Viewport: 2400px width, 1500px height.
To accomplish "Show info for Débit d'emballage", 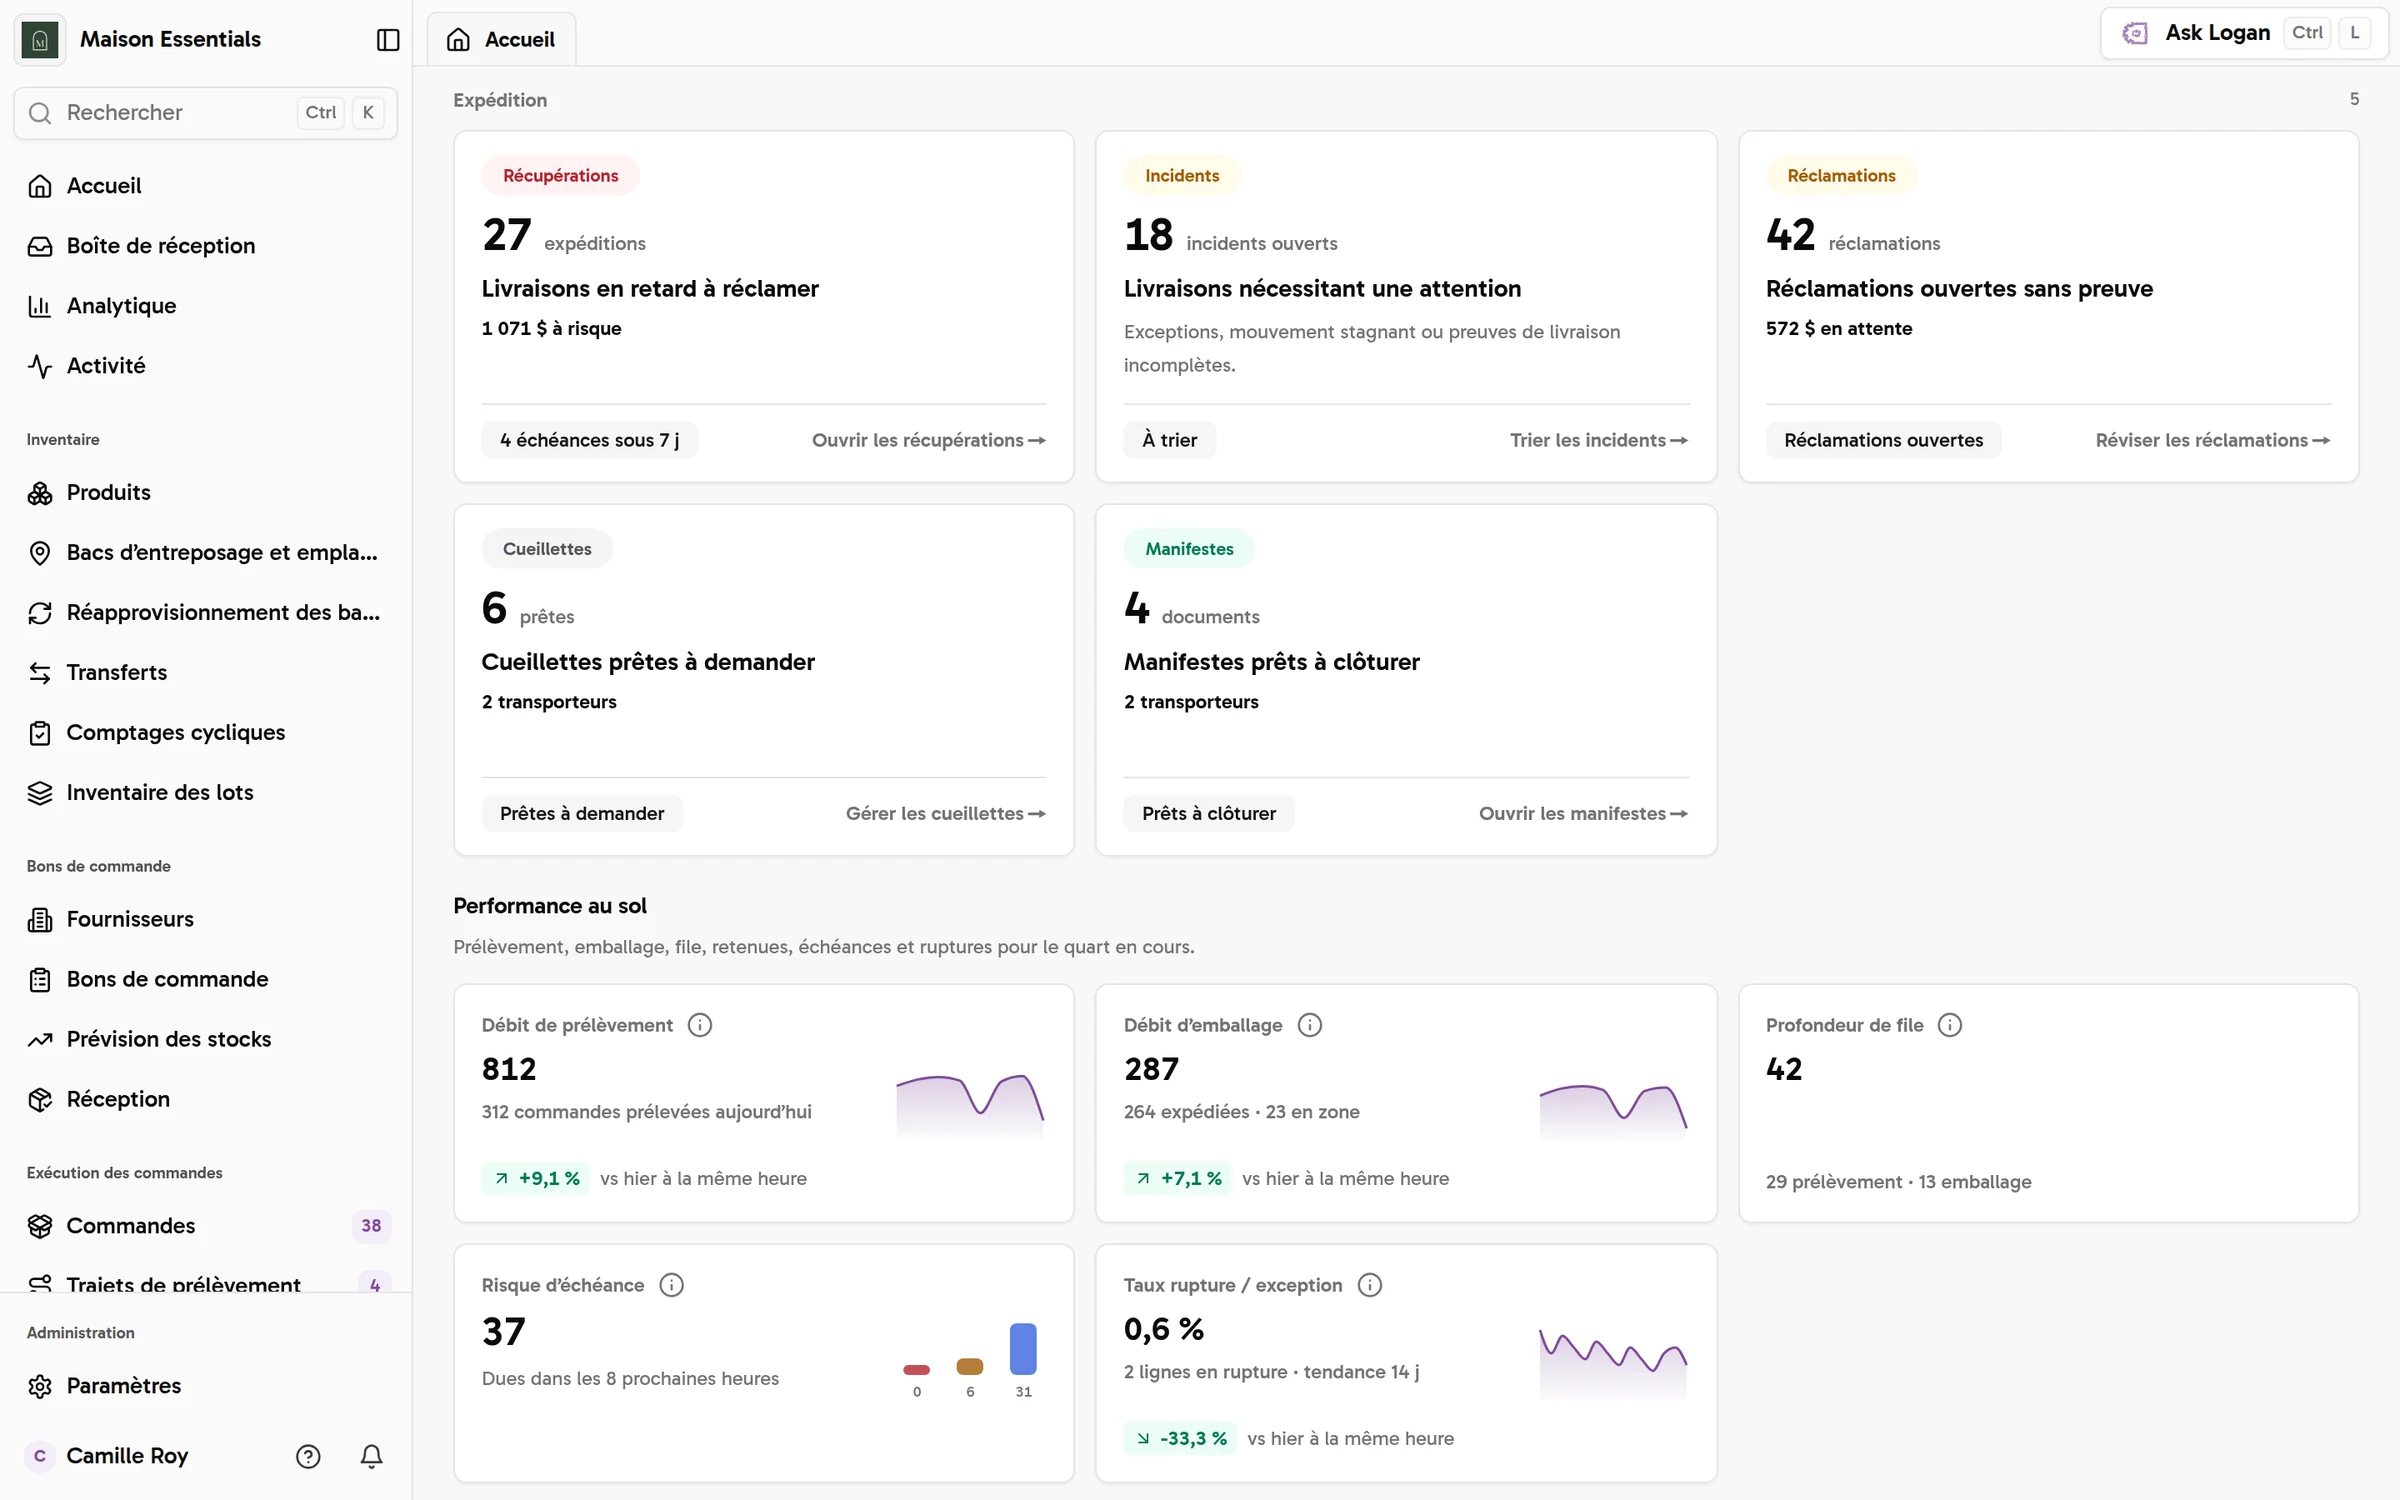I will pos(1310,1025).
